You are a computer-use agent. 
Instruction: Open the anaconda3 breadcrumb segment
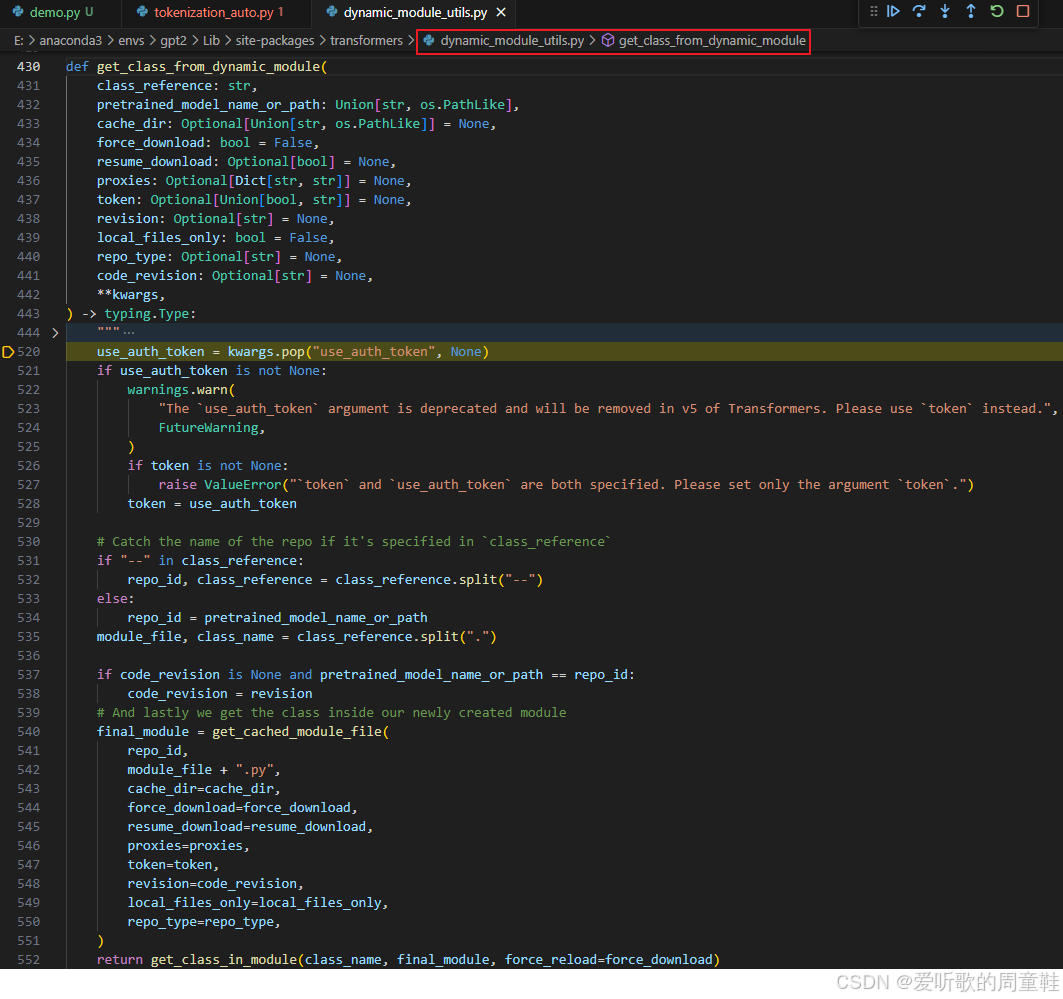coord(71,41)
